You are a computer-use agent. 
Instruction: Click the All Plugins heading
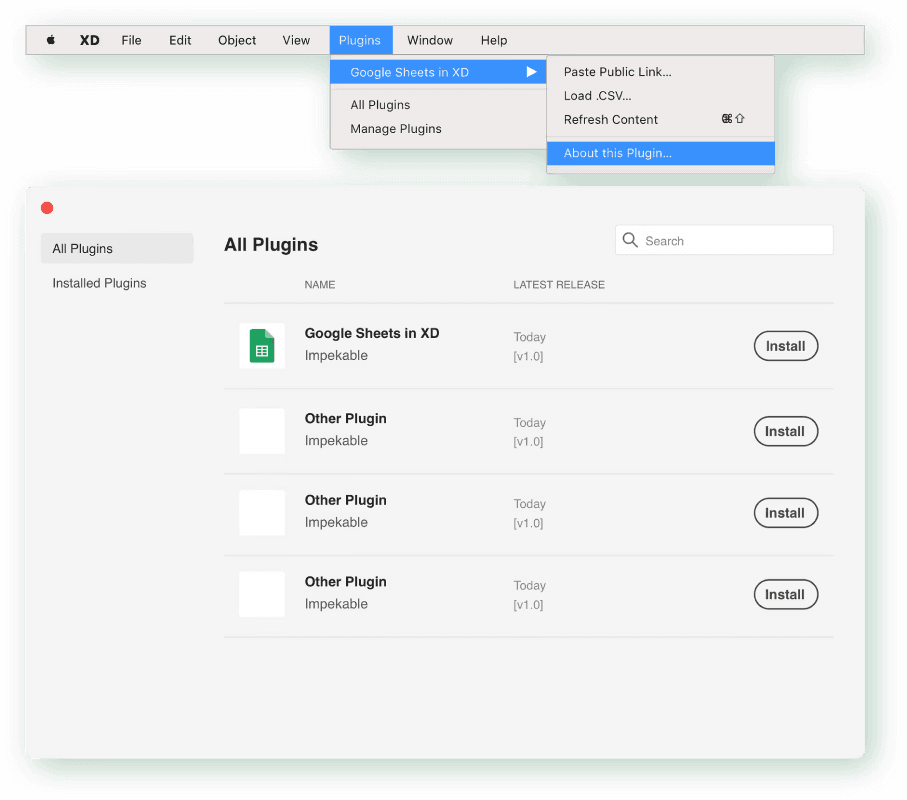click(271, 245)
